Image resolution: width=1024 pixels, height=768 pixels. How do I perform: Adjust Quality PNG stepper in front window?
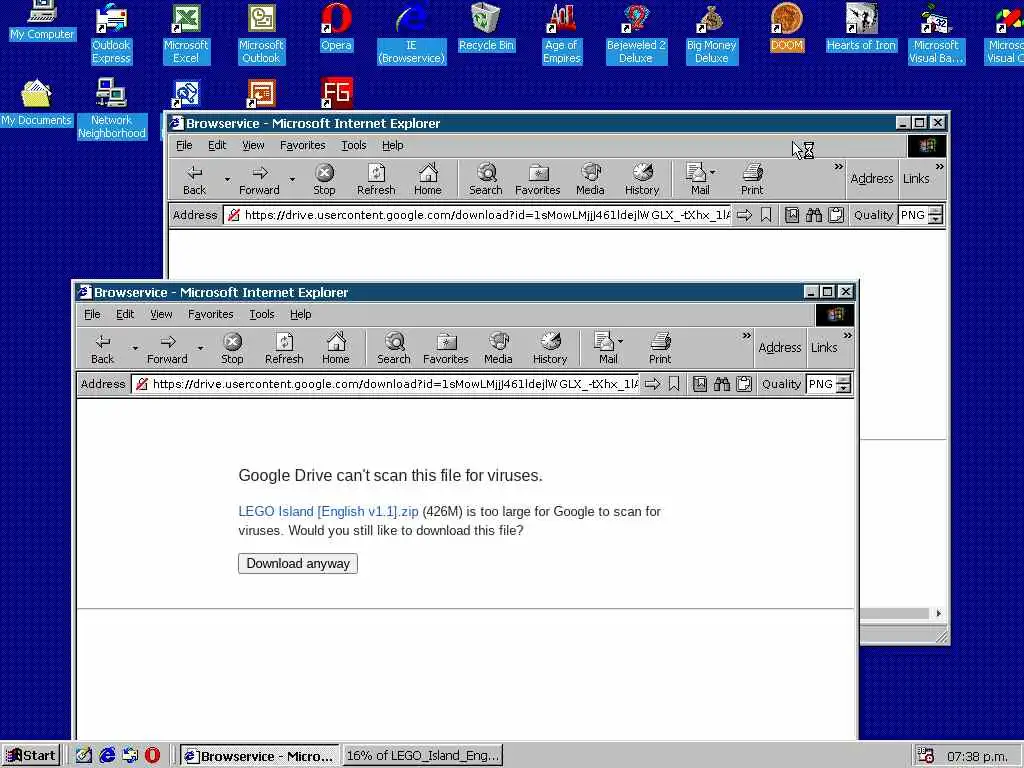(844, 384)
